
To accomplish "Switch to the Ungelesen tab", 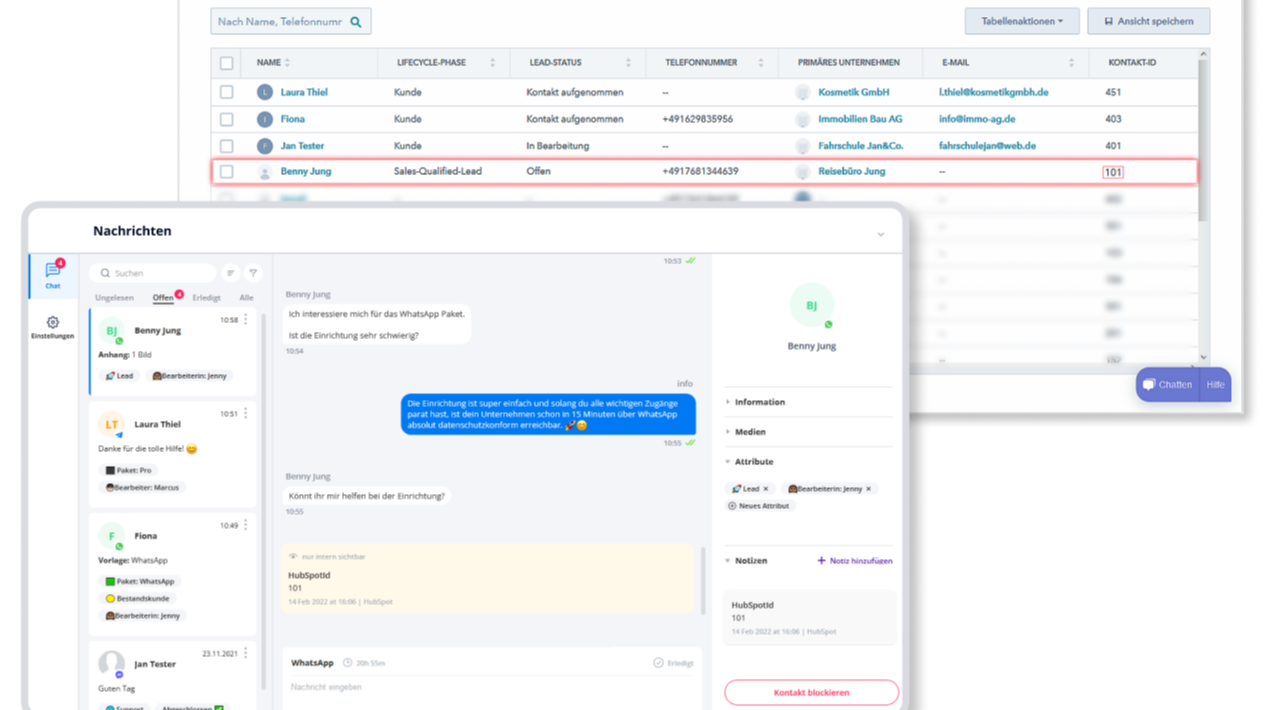I will click(x=114, y=298).
